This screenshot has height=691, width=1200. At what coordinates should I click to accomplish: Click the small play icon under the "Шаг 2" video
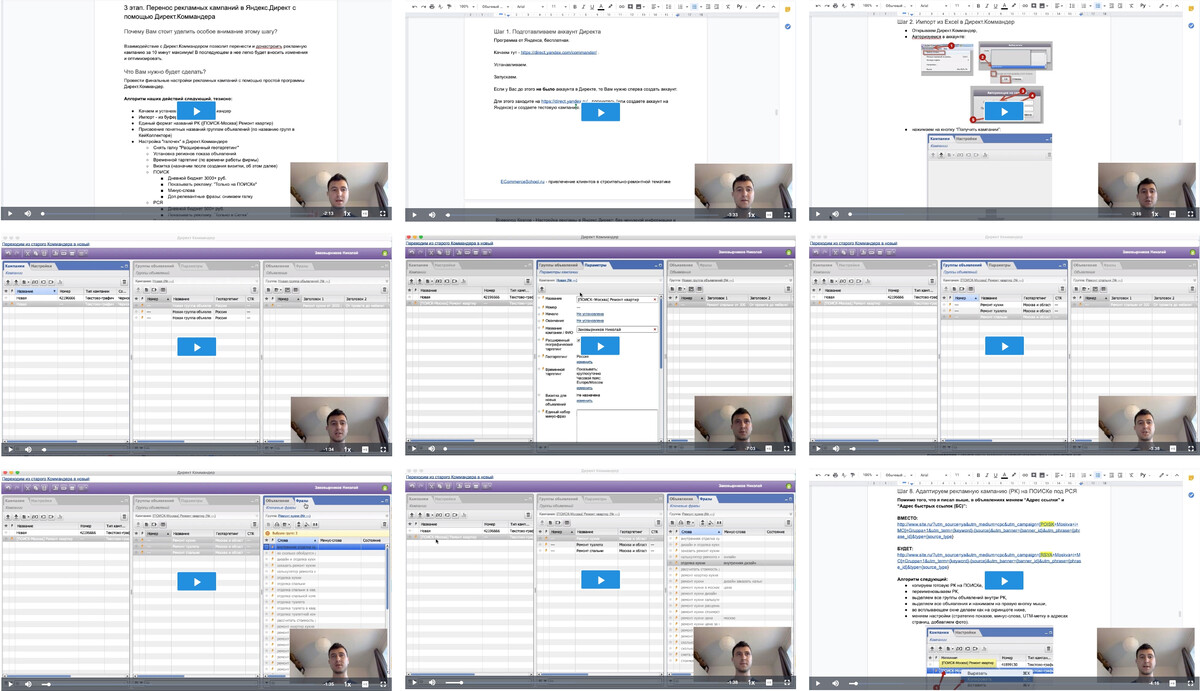[818, 213]
